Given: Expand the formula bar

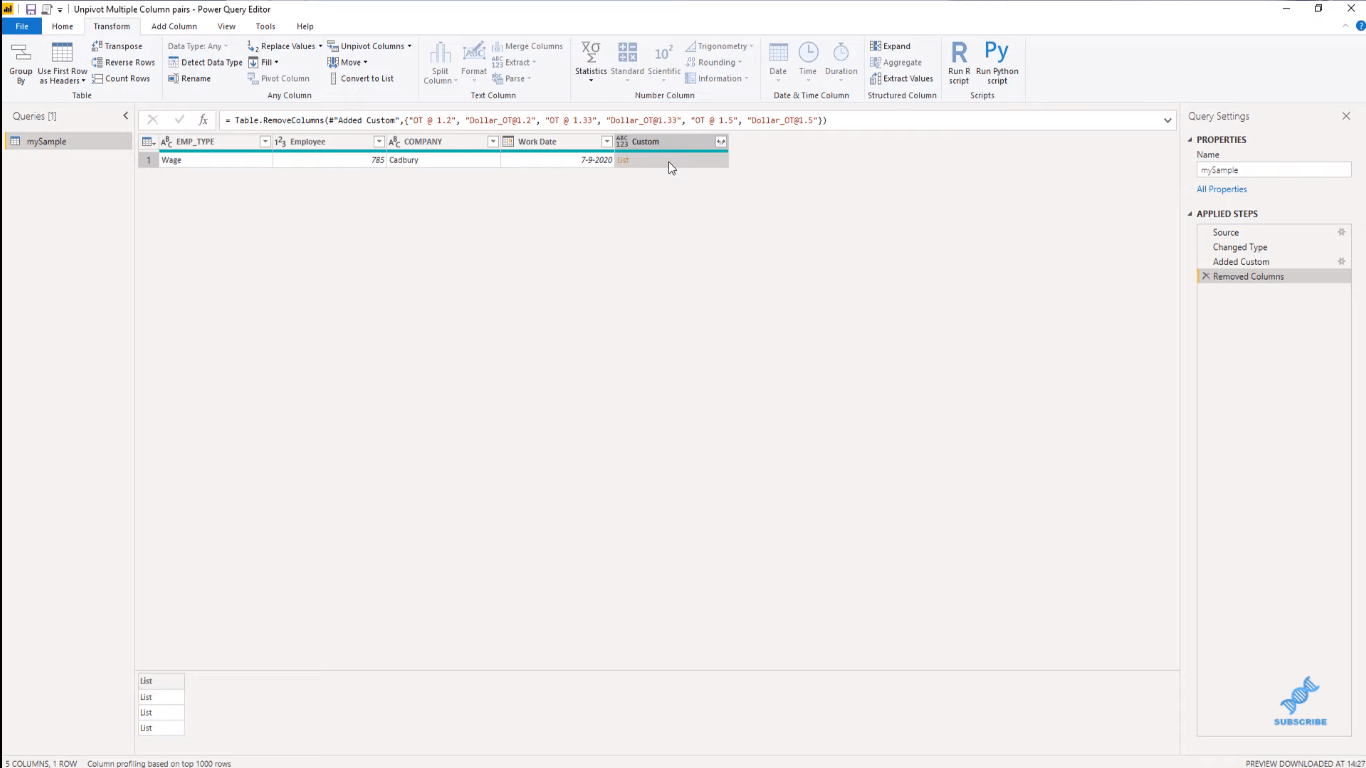Looking at the screenshot, I should 1167,120.
